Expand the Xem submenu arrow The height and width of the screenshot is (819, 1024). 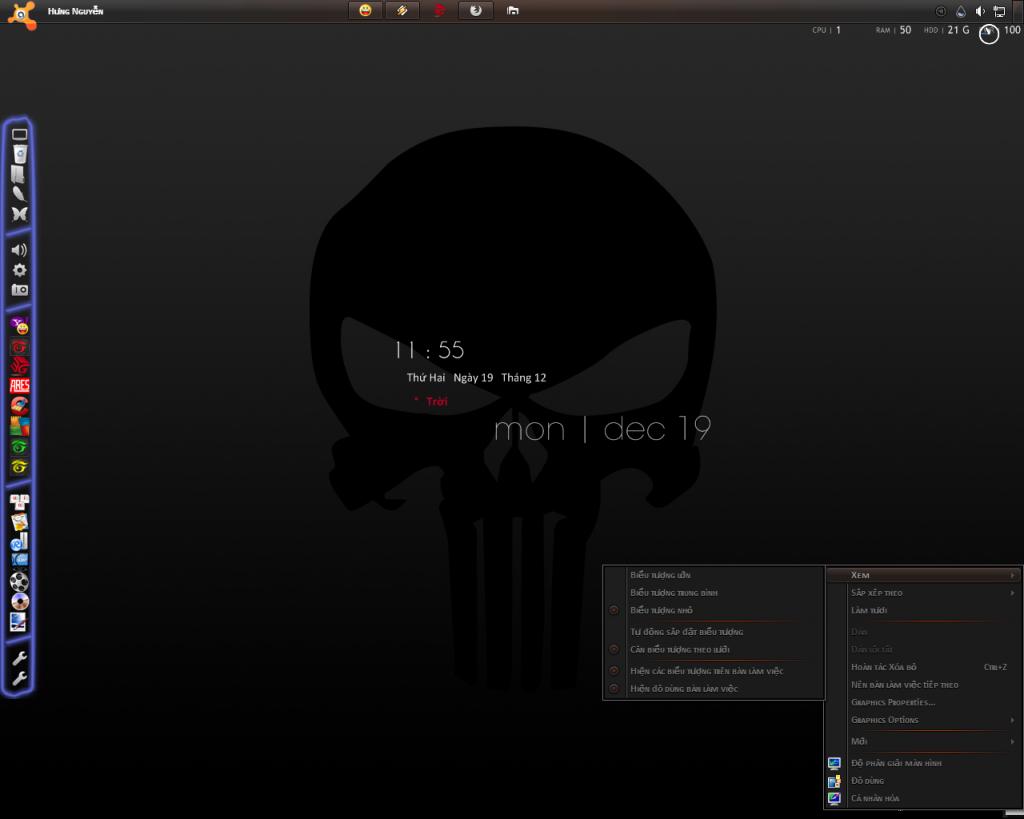click(x=1012, y=575)
